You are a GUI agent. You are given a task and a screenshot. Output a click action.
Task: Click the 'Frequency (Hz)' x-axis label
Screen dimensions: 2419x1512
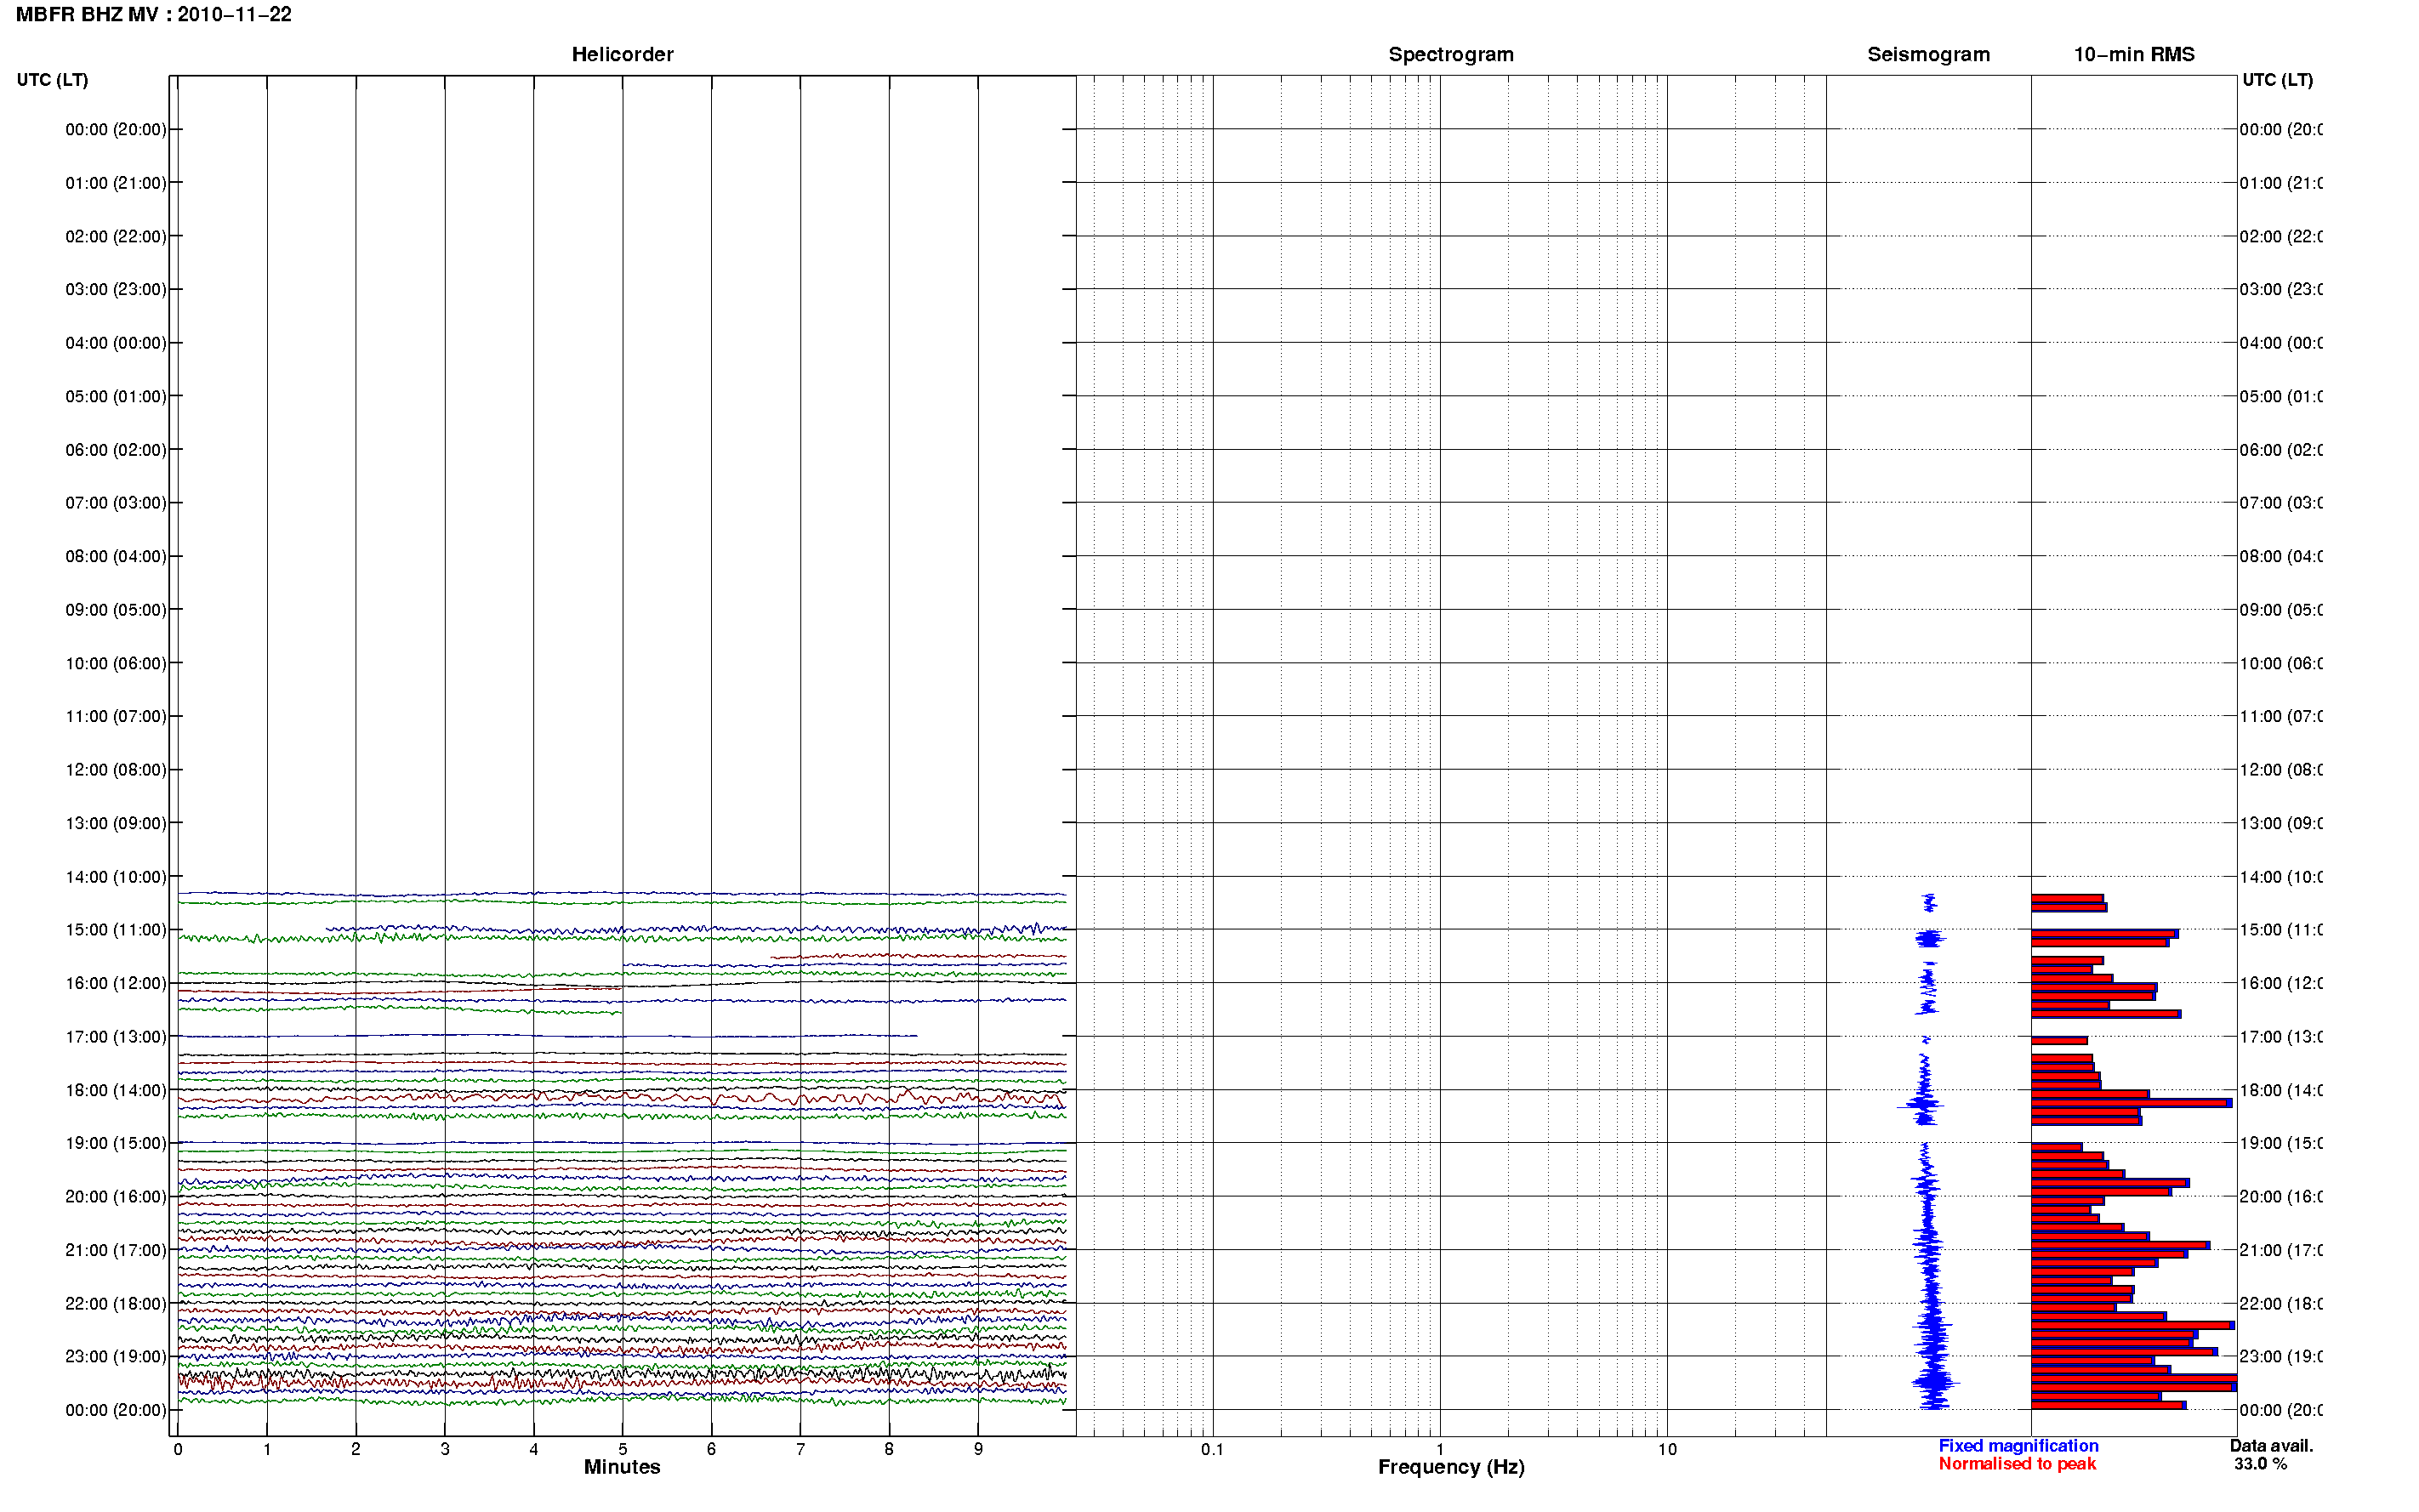pyautogui.click(x=1451, y=1468)
